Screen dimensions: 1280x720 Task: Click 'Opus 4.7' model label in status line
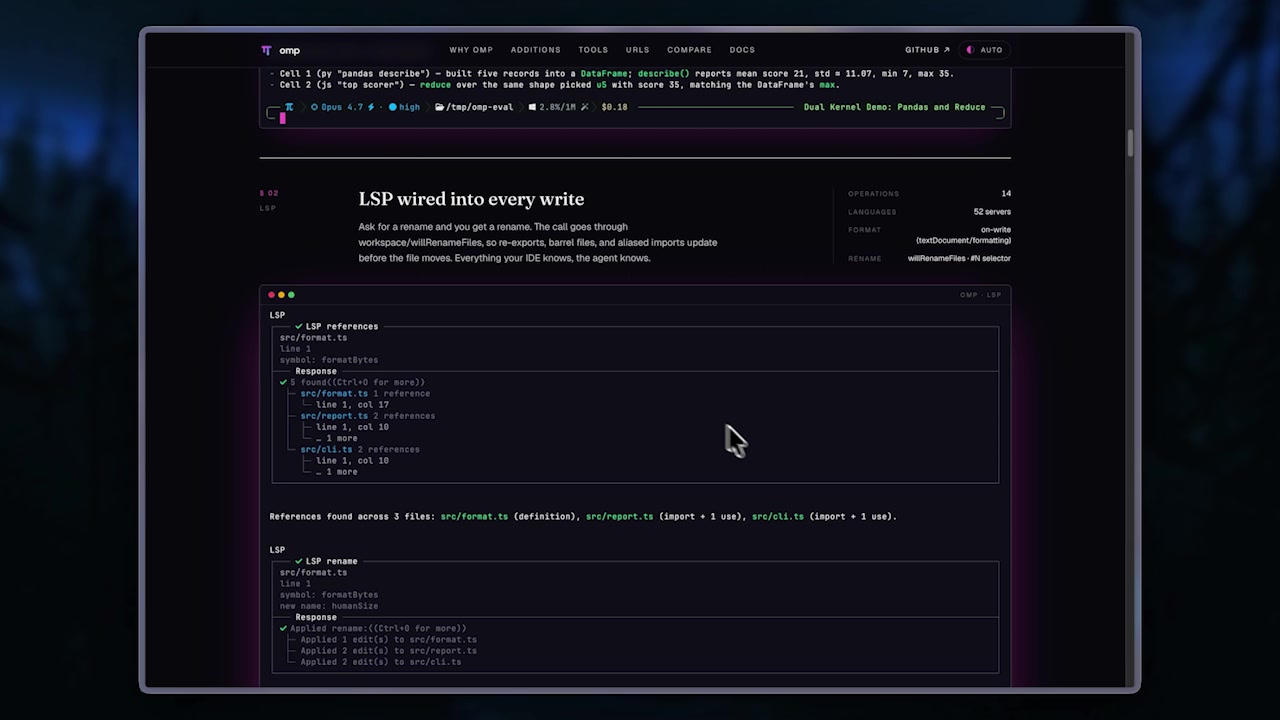(342, 107)
